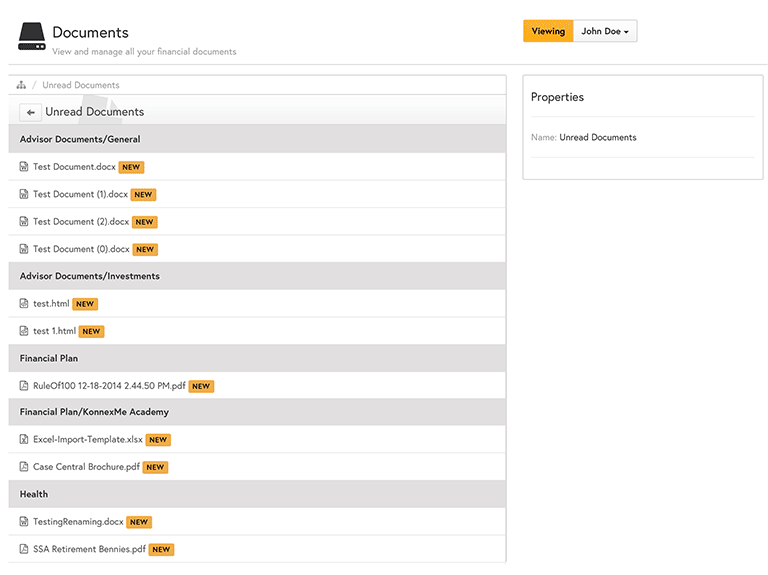Select the Advisor Documents/General group header

pos(80,139)
